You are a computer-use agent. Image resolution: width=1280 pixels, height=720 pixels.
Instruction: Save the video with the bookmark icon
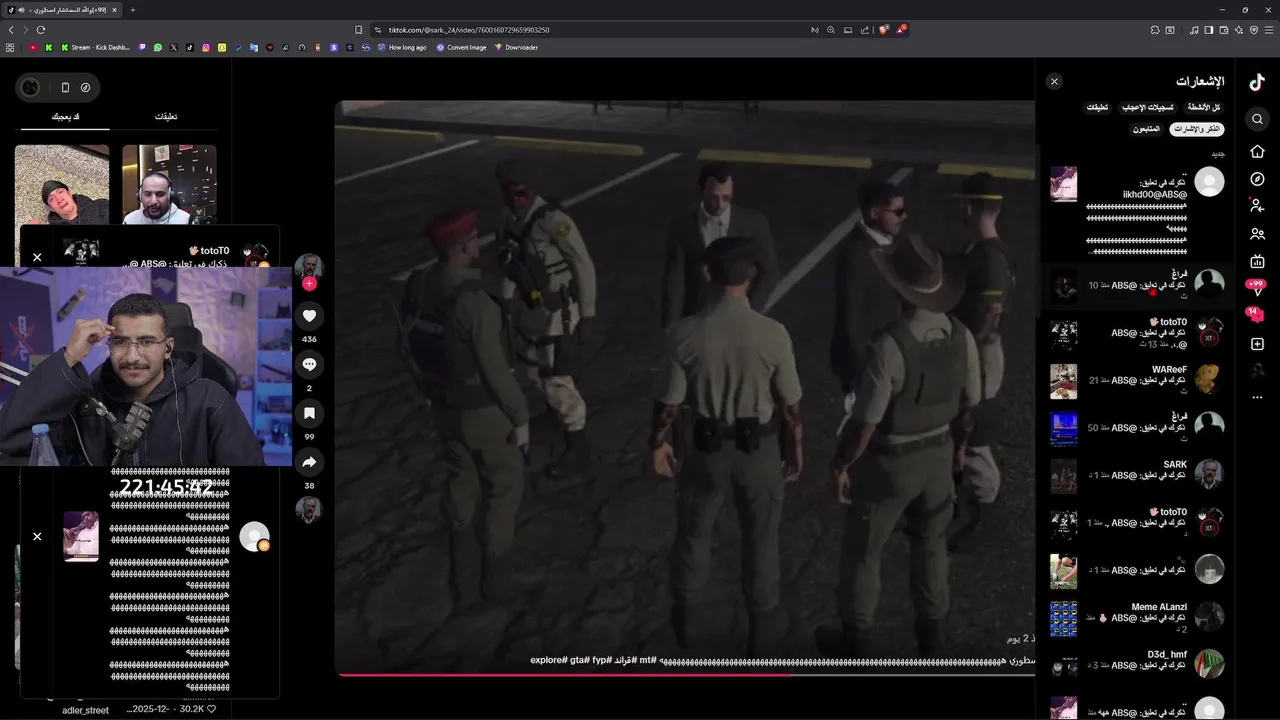(309, 413)
